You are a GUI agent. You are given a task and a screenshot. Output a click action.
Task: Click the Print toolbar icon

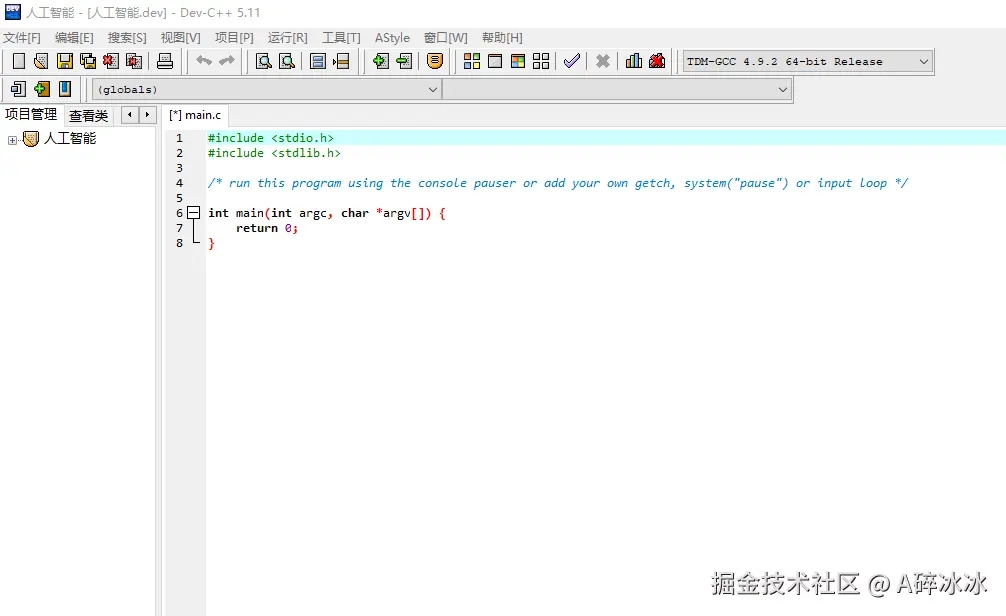pos(165,61)
